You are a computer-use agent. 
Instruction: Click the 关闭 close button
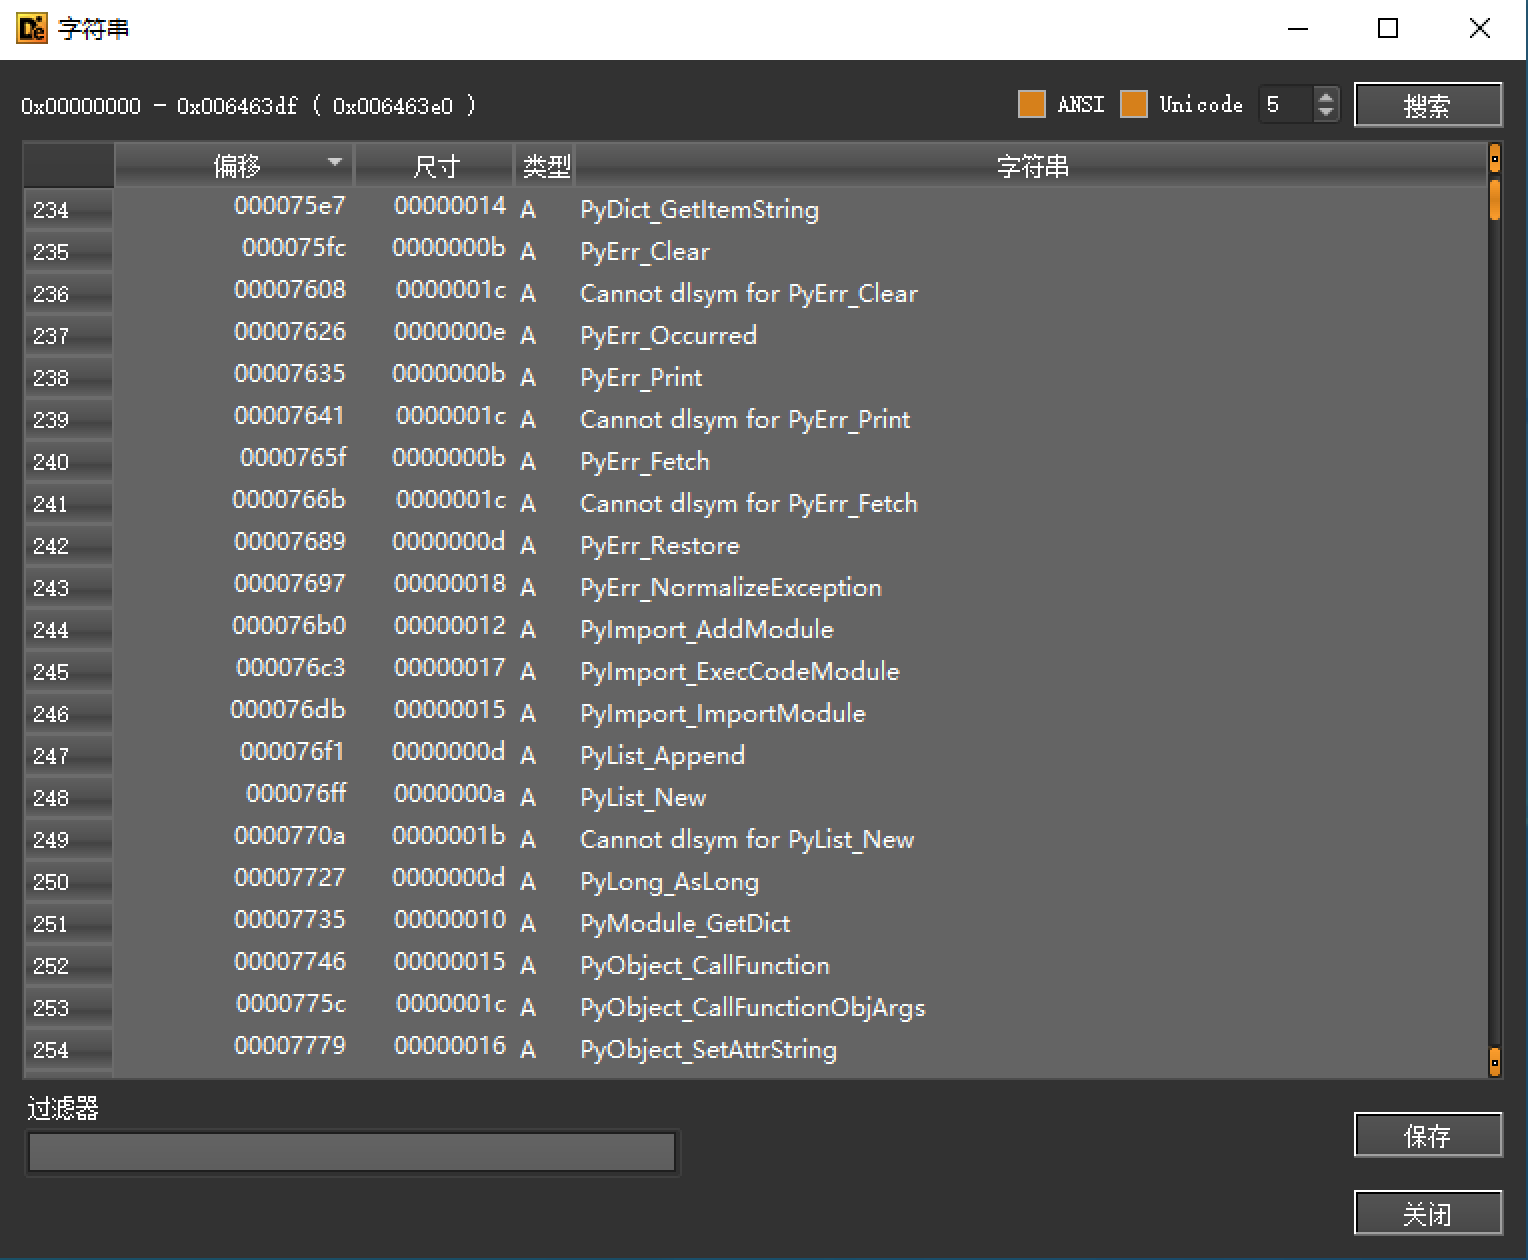1428,1213
